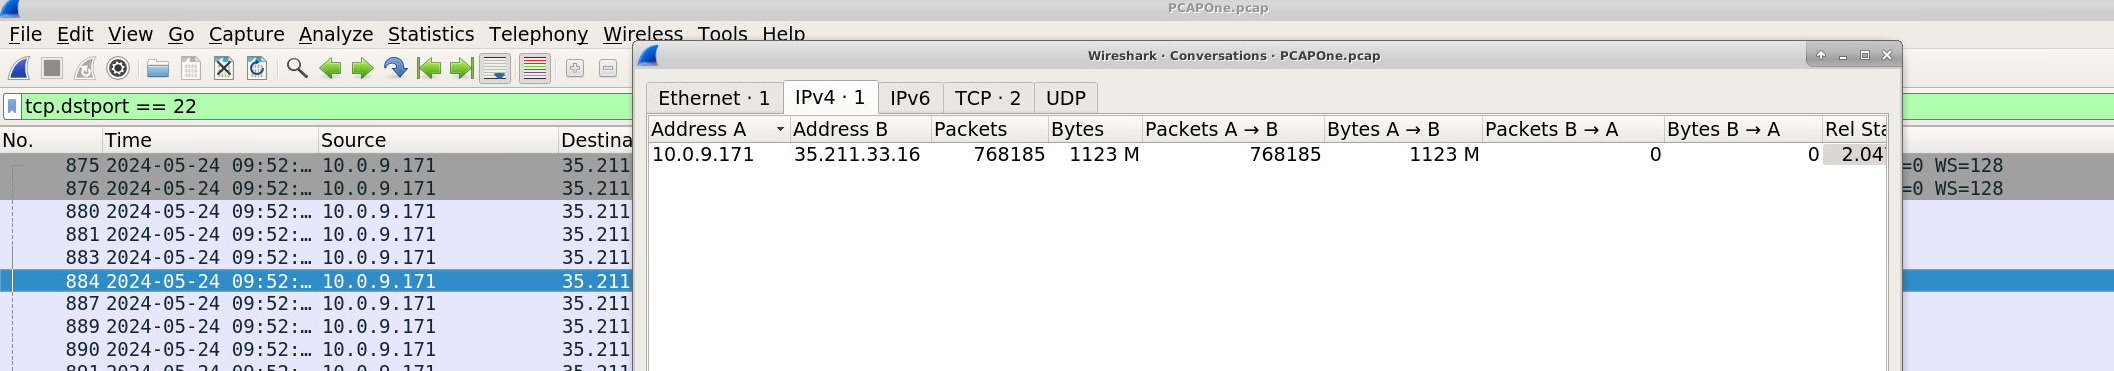Reload the capture file icon
Viewport: 2114px width, 371px height.
tap(257, 68)
